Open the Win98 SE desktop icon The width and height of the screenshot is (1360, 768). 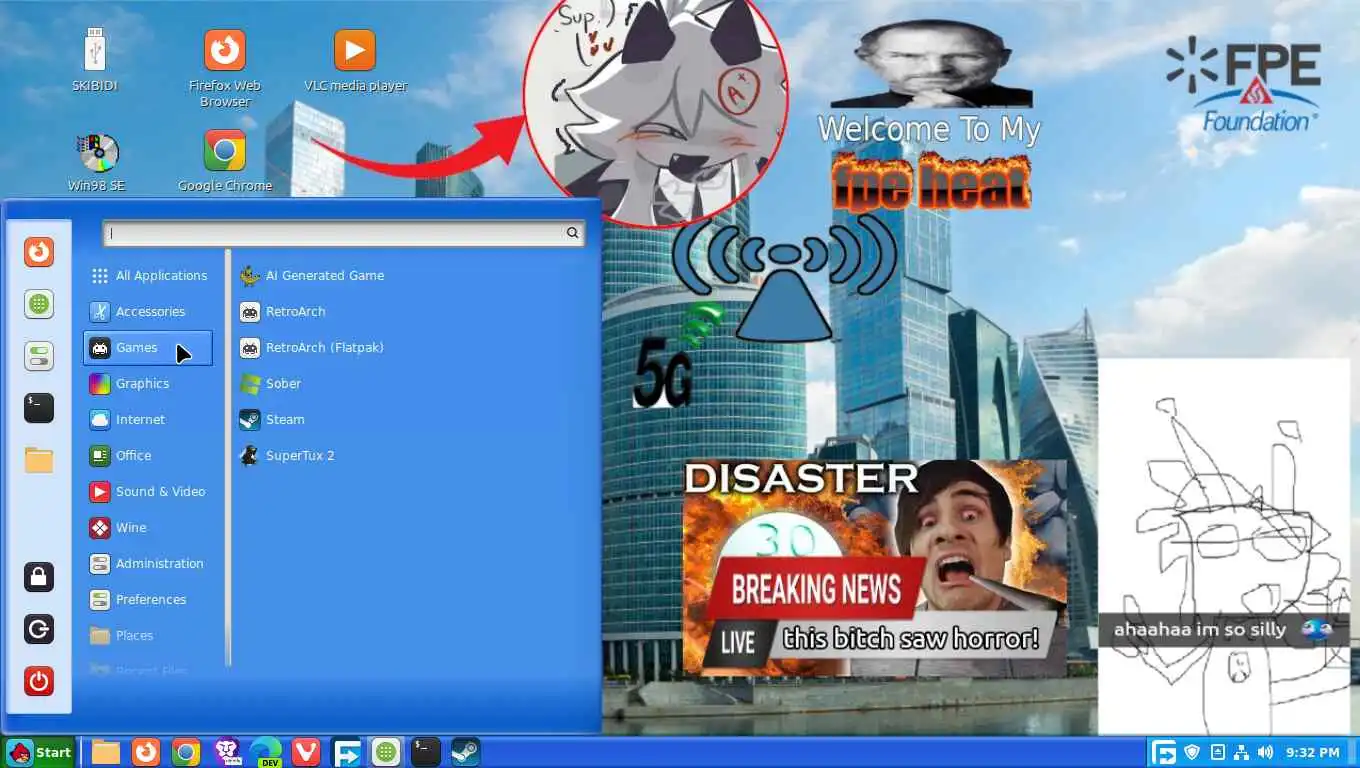(96, 162)
